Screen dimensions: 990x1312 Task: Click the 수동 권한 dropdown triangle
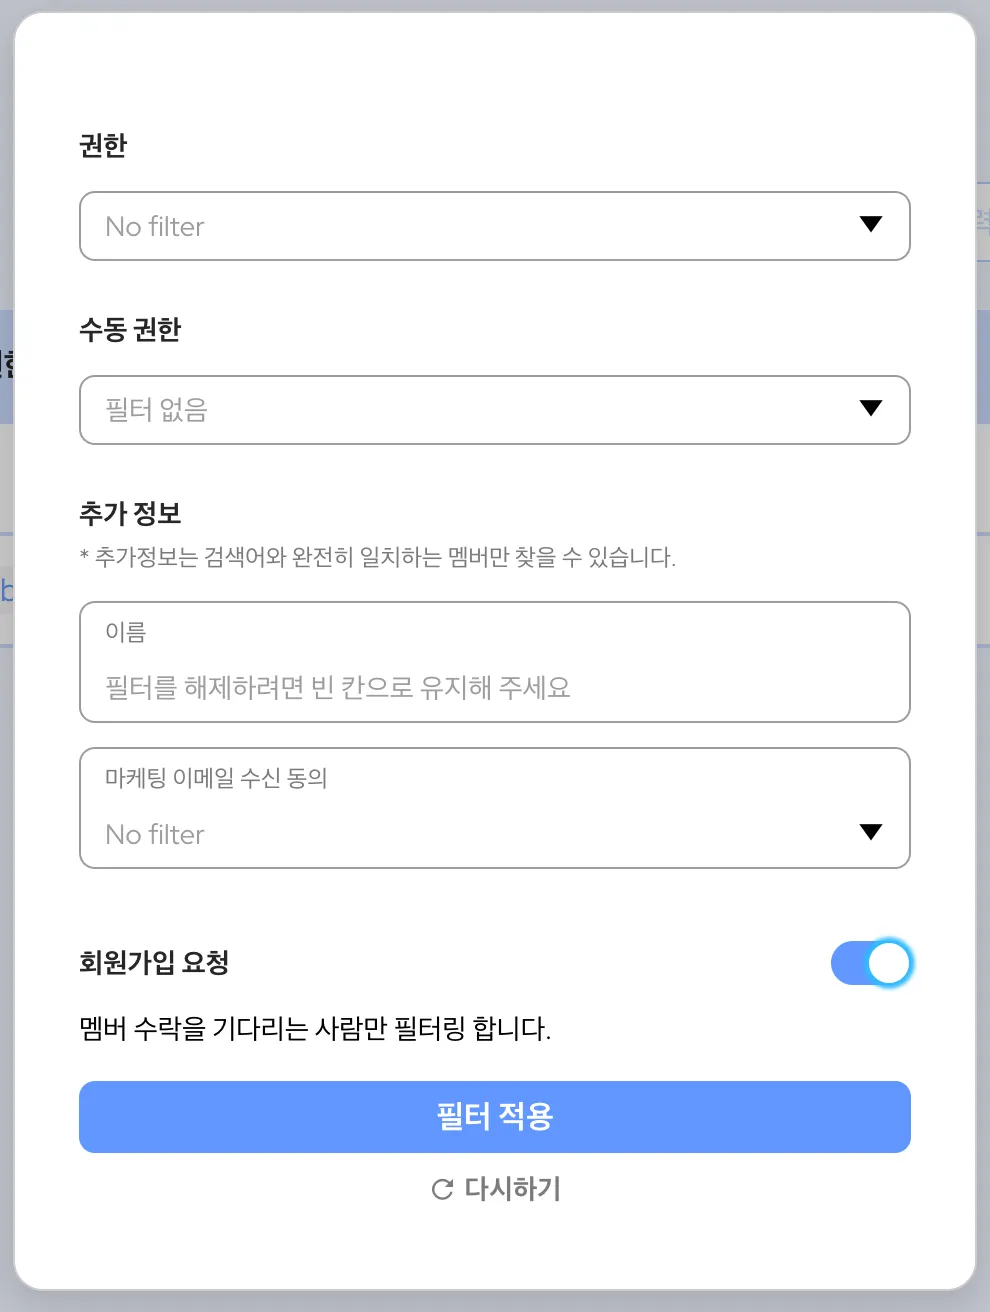(x=871, y=408)
